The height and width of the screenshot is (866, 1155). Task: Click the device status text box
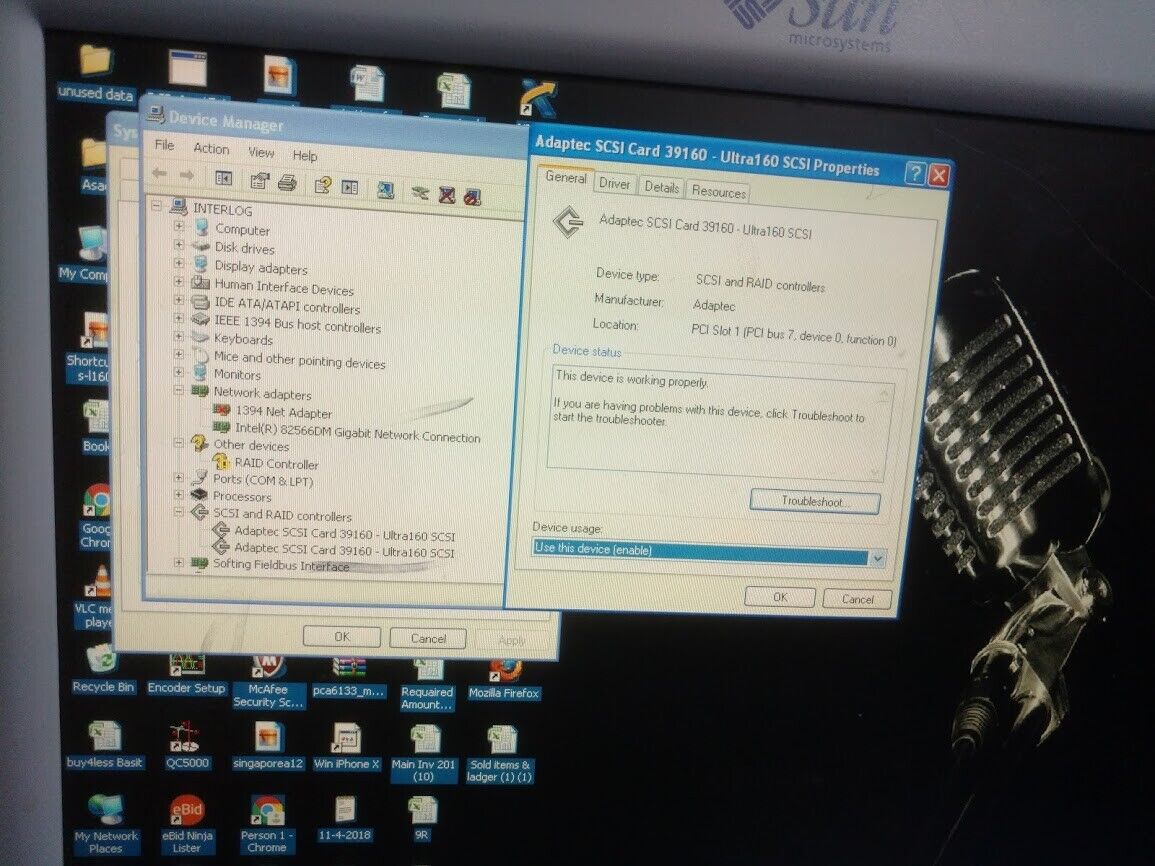[x=719, y=423]
